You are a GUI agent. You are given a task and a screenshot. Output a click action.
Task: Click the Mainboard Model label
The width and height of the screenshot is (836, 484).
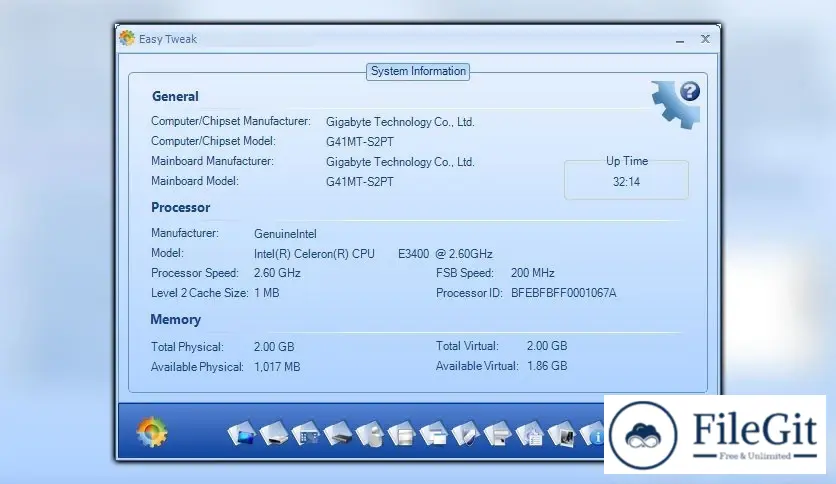pos(195,181)
